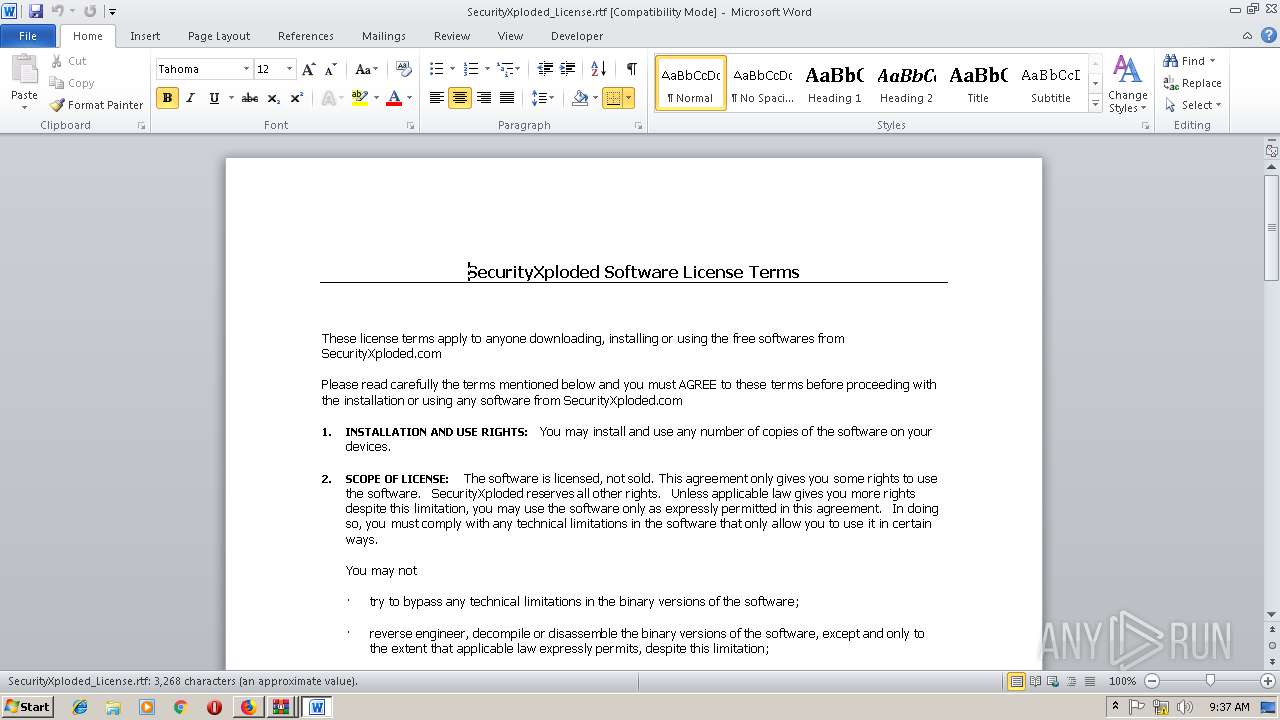Click the Find button
The image size is (1280, 720).
point(1190,61)
